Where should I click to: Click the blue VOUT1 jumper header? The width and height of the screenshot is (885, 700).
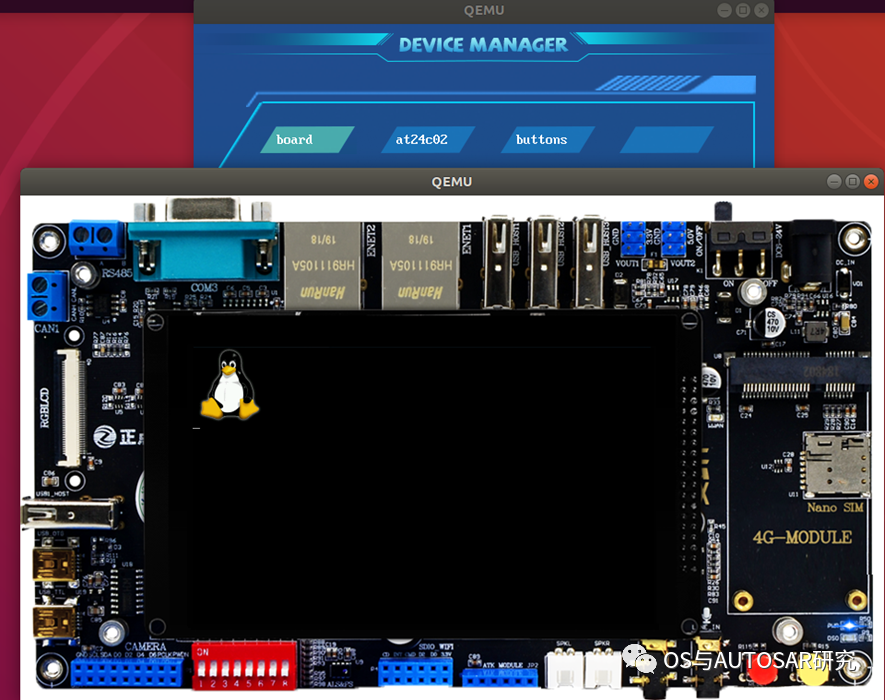coord(633,238)
